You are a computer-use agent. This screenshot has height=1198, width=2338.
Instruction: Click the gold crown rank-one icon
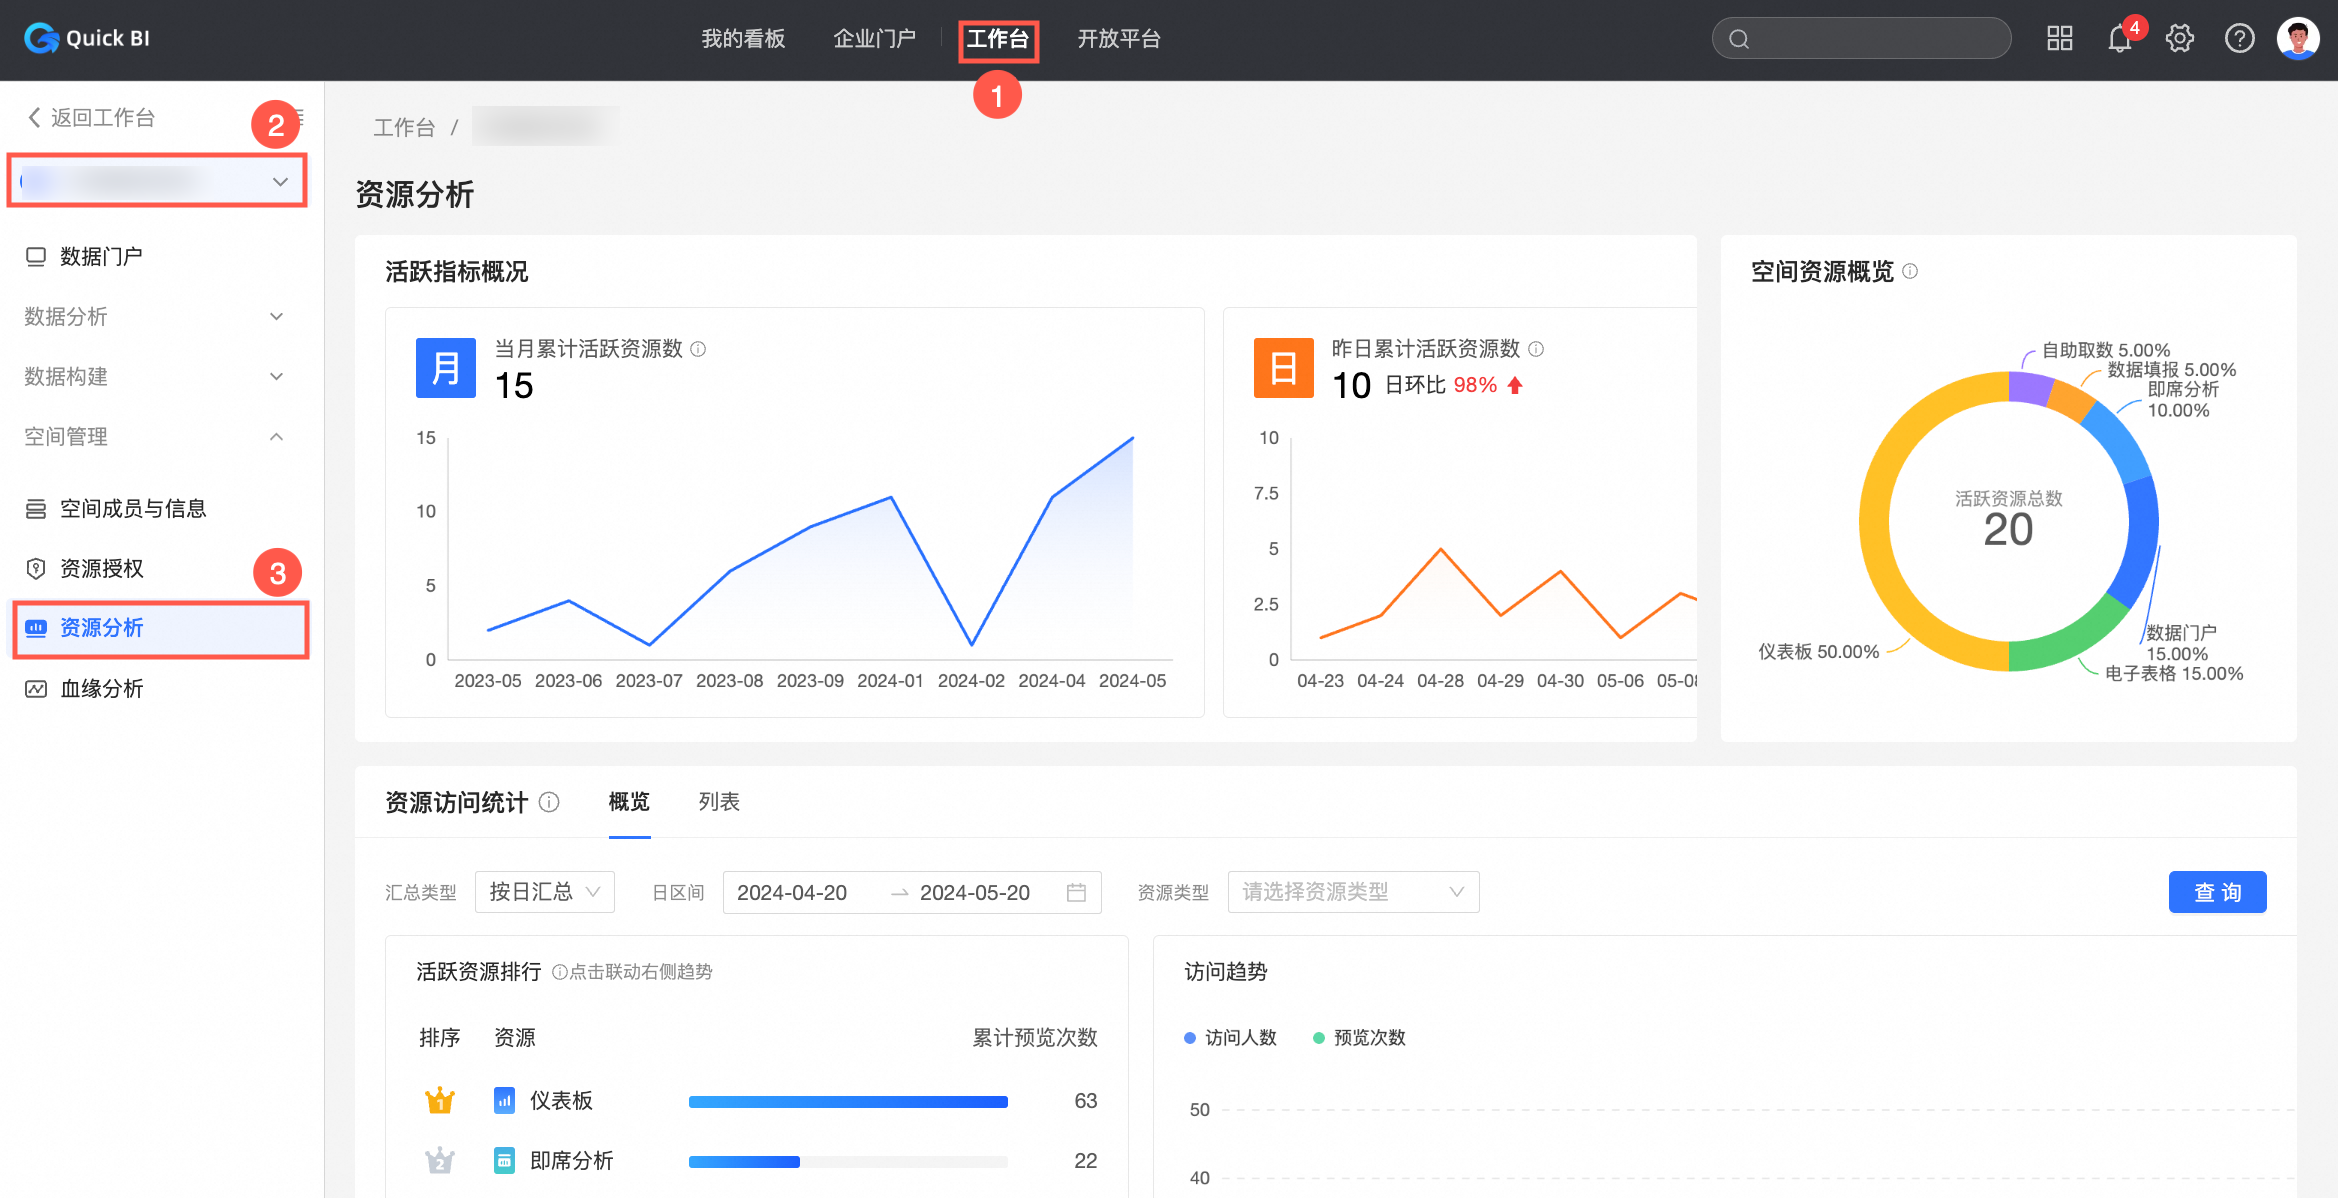pos(440,1101)
